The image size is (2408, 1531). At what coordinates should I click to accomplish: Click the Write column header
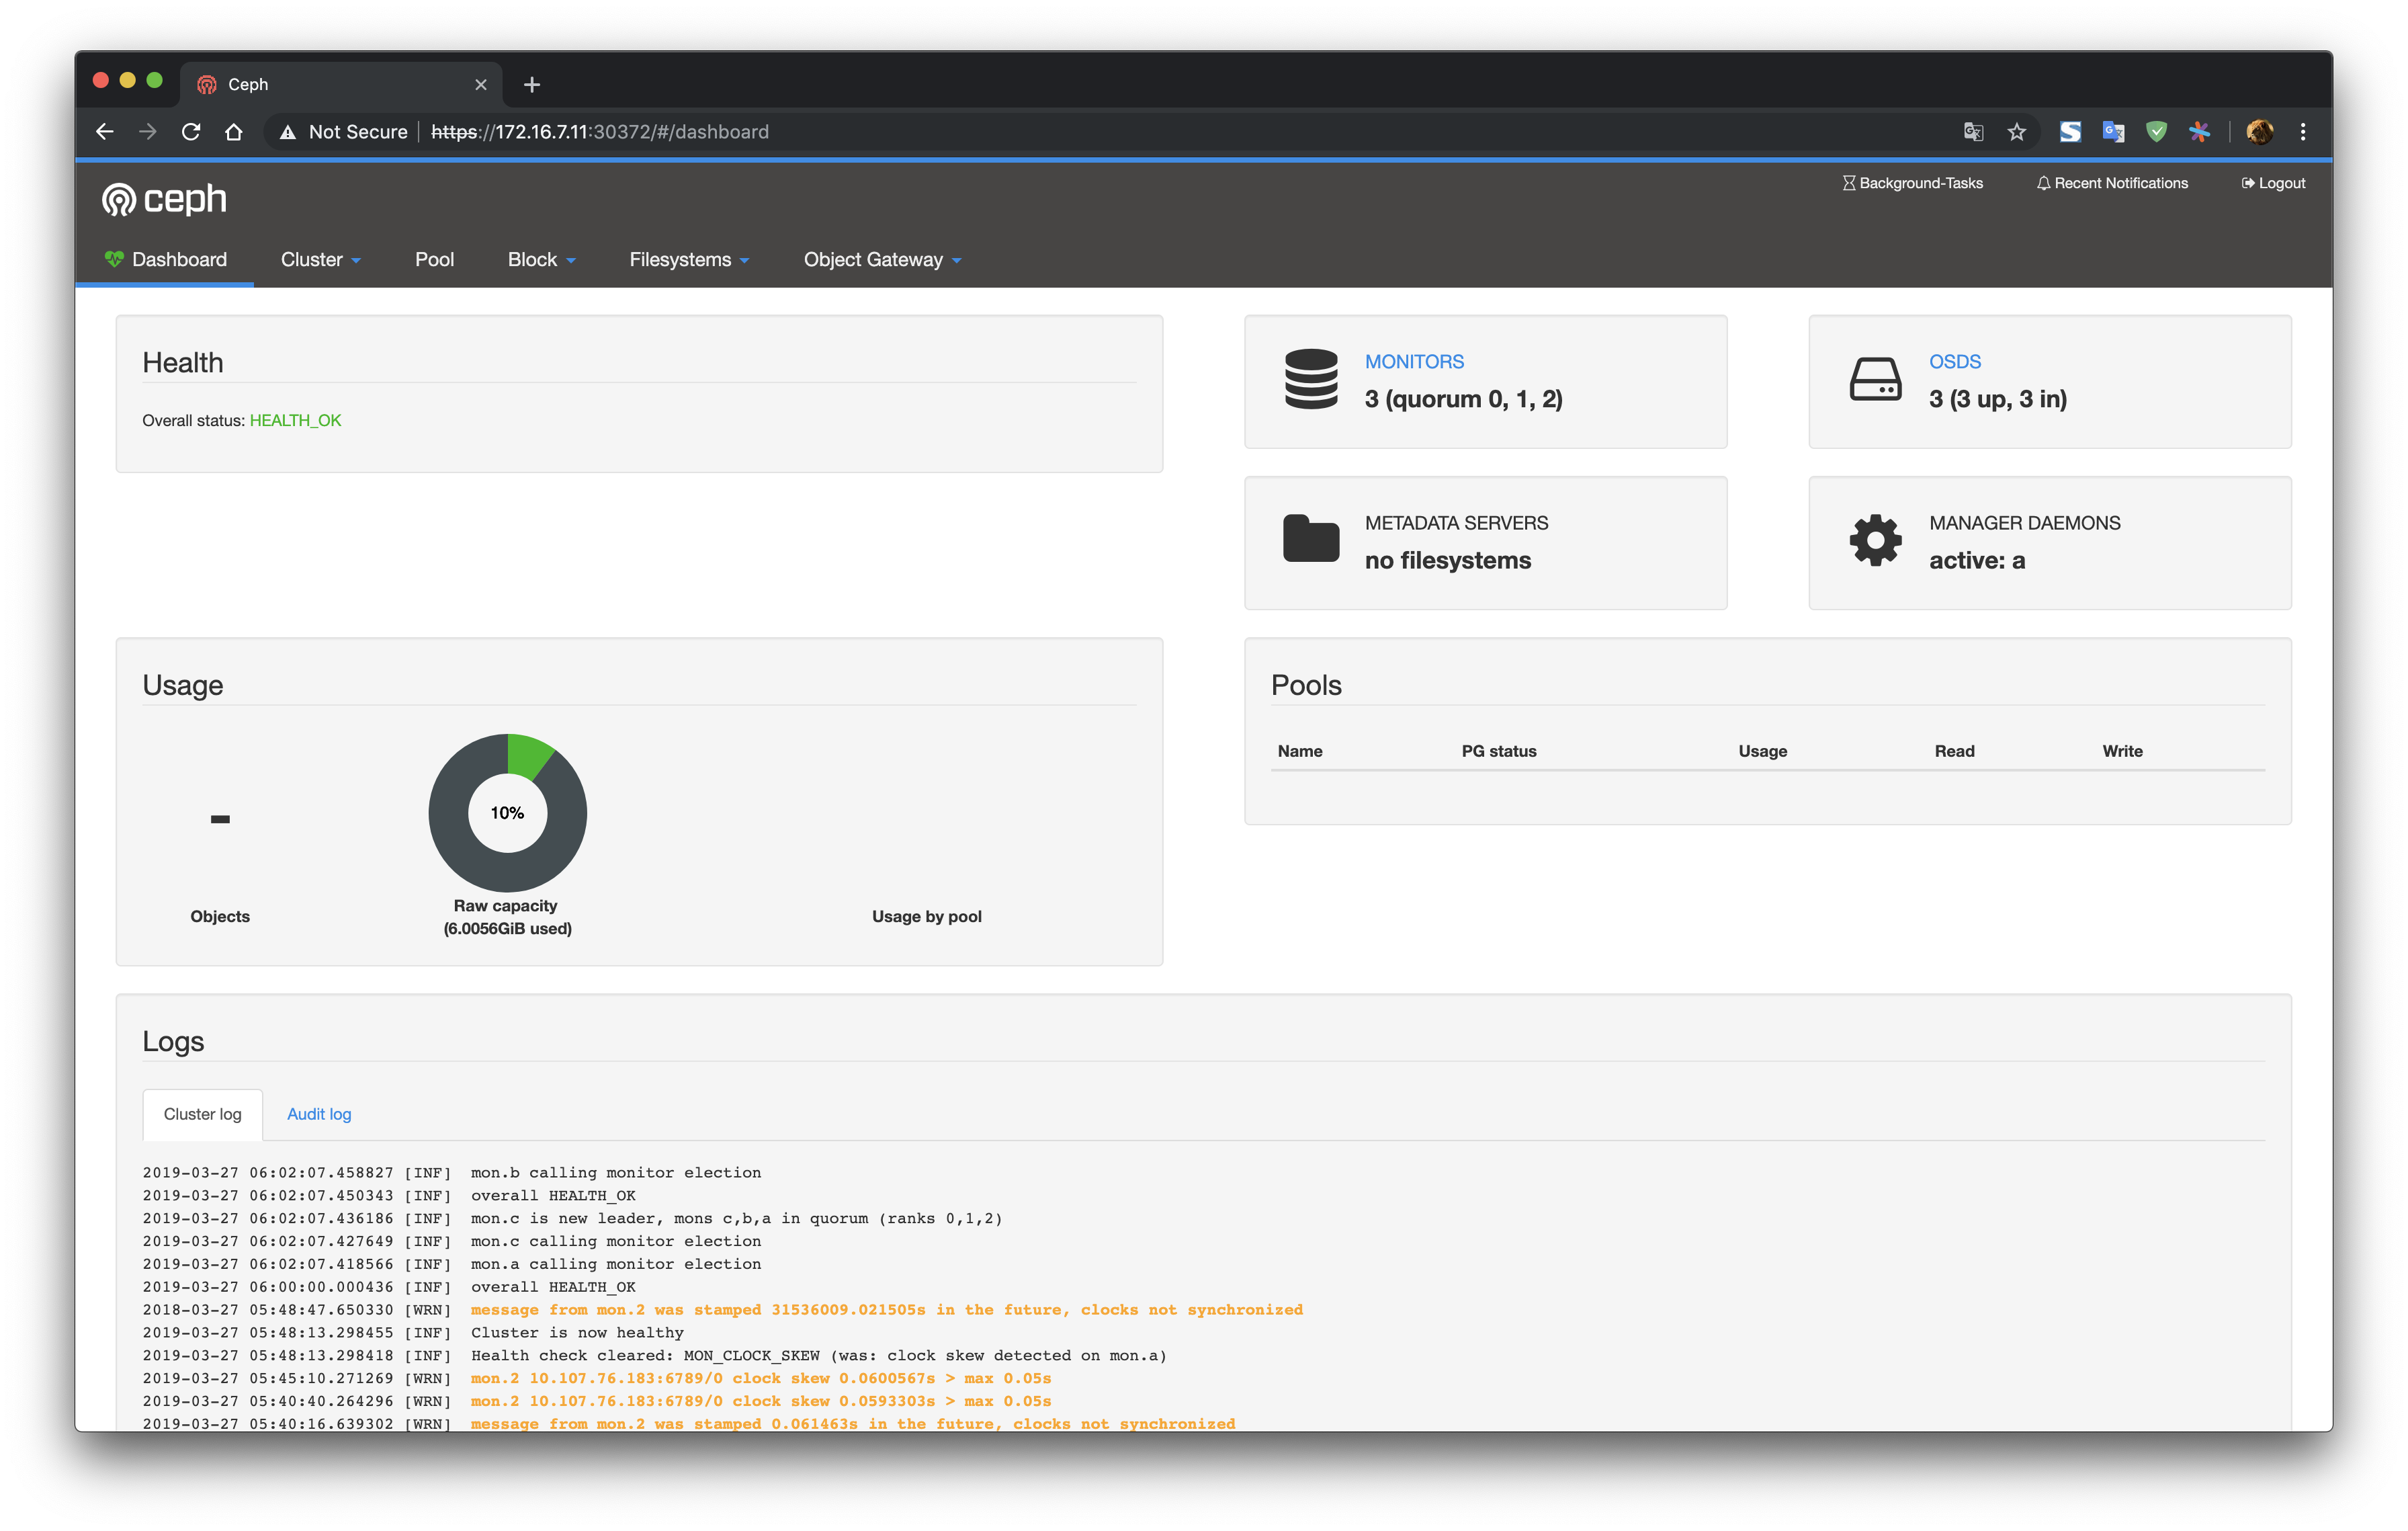pos(2122,751)
